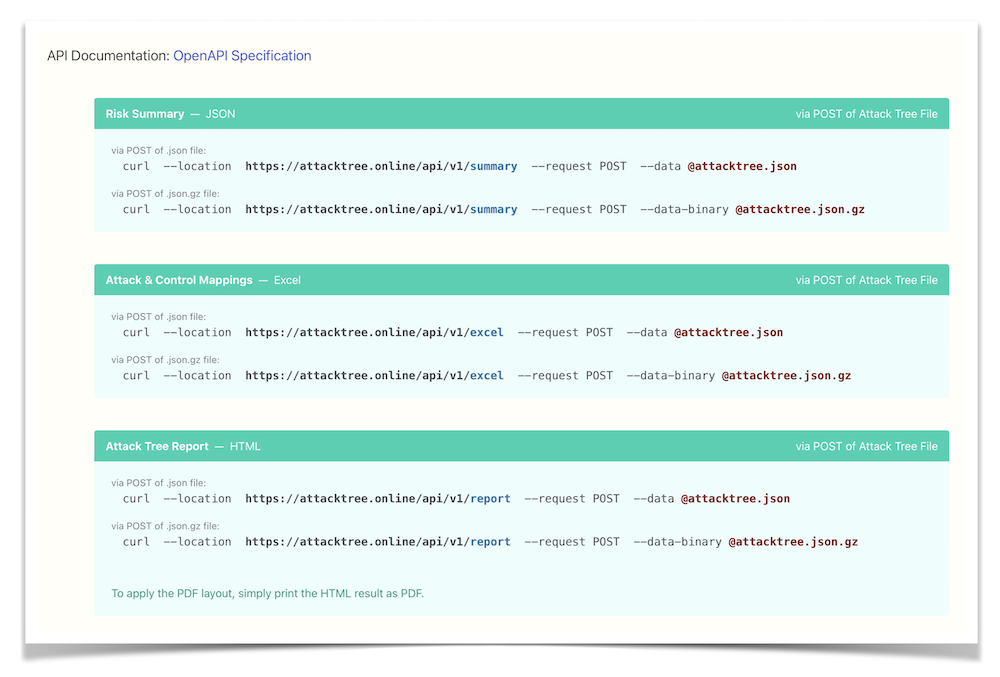Click the 'HTML' format label in the report header

point(245,446)
